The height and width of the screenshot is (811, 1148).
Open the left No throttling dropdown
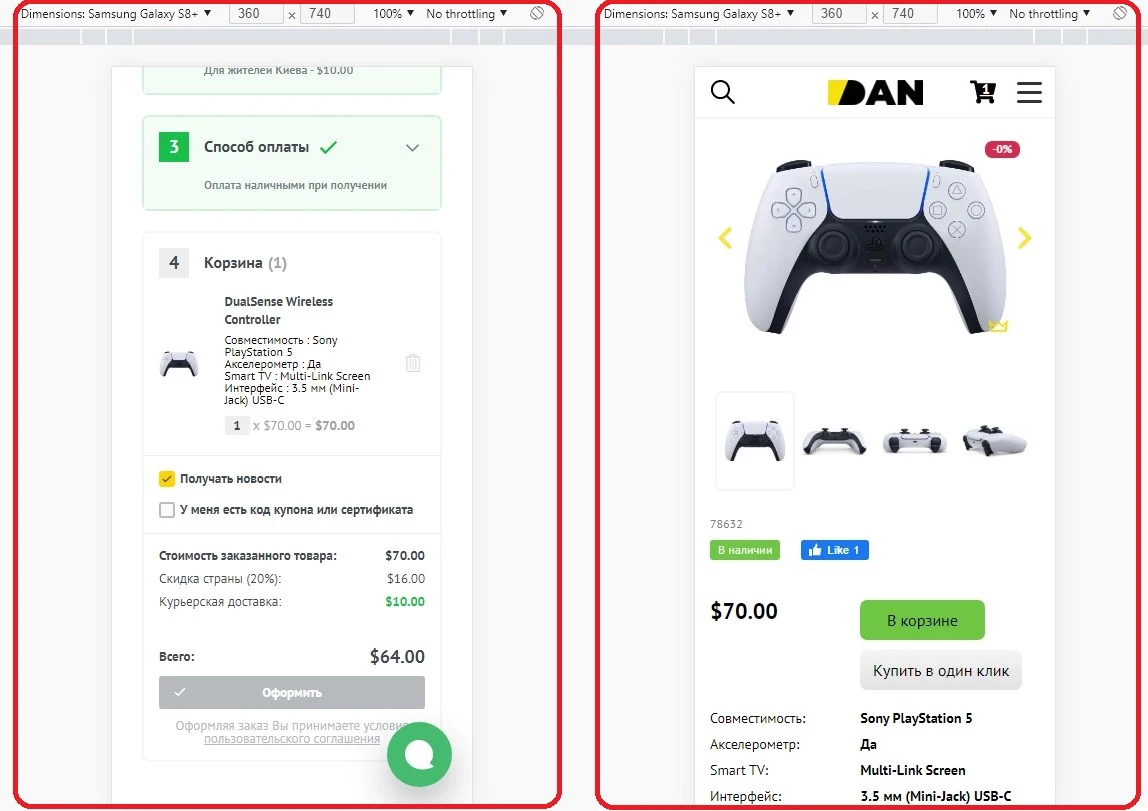coord(466,13)
